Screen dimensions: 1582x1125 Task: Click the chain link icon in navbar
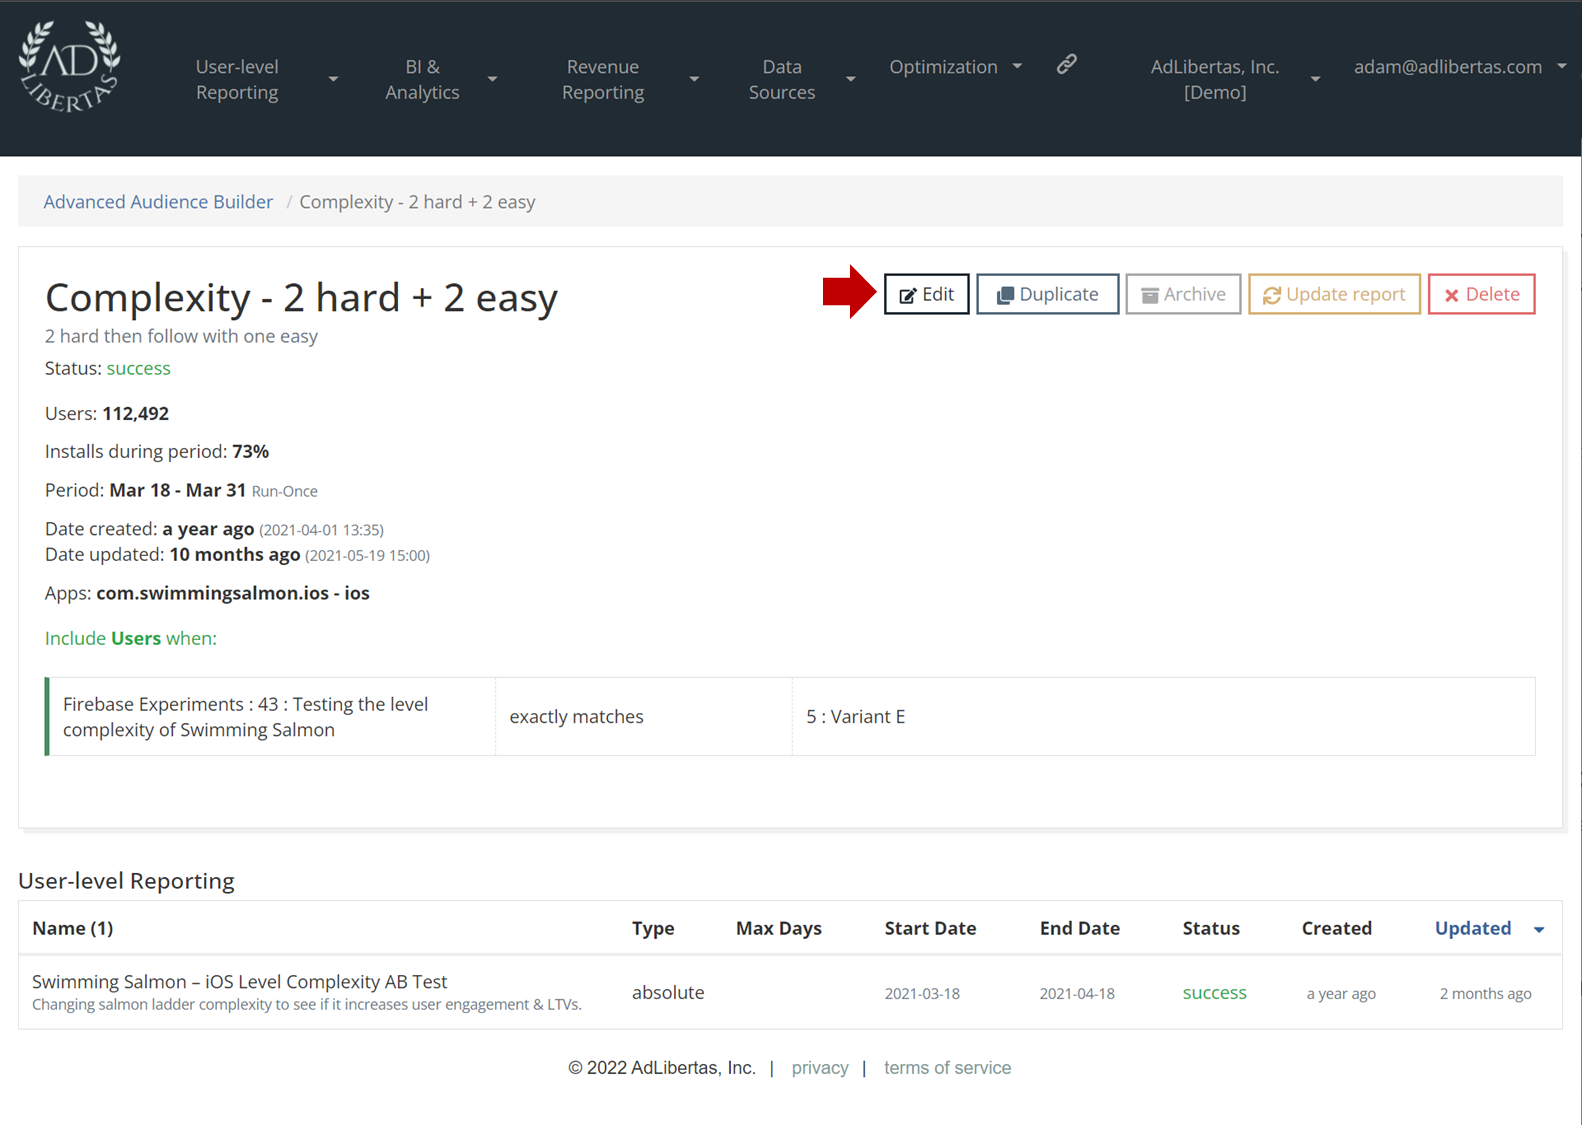coord(1067,65)
